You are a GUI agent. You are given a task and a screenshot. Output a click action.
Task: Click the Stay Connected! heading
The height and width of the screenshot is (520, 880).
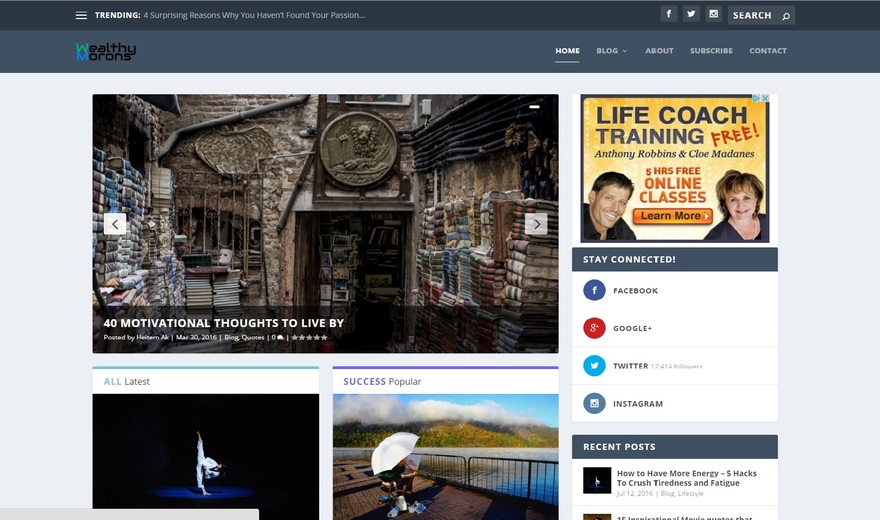[629, 259]
